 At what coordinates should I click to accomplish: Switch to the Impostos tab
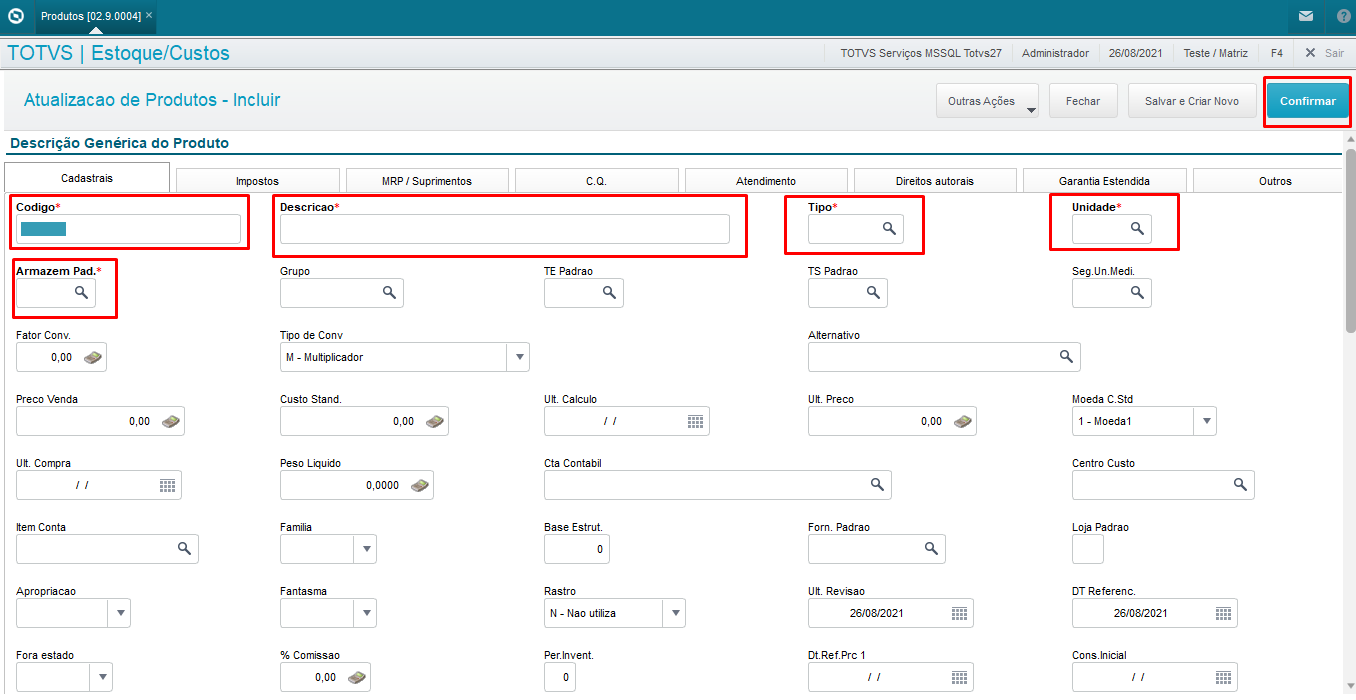[257, 181]
